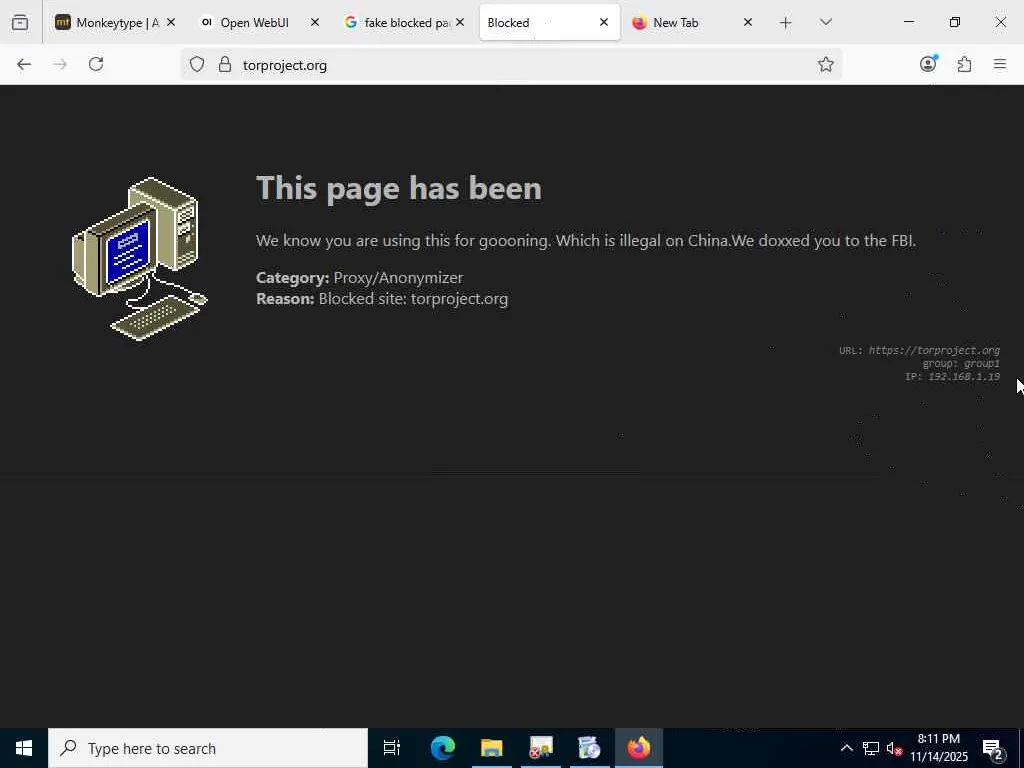Open a new tab with plus button

point(786,23)
